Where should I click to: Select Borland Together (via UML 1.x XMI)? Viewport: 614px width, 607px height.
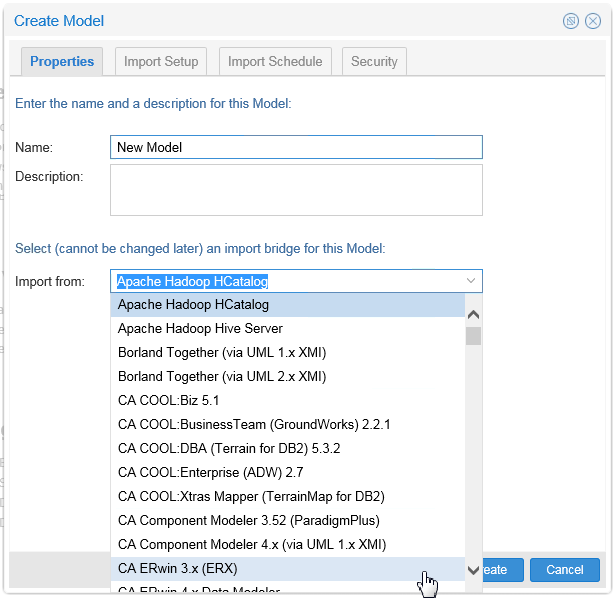222,352
